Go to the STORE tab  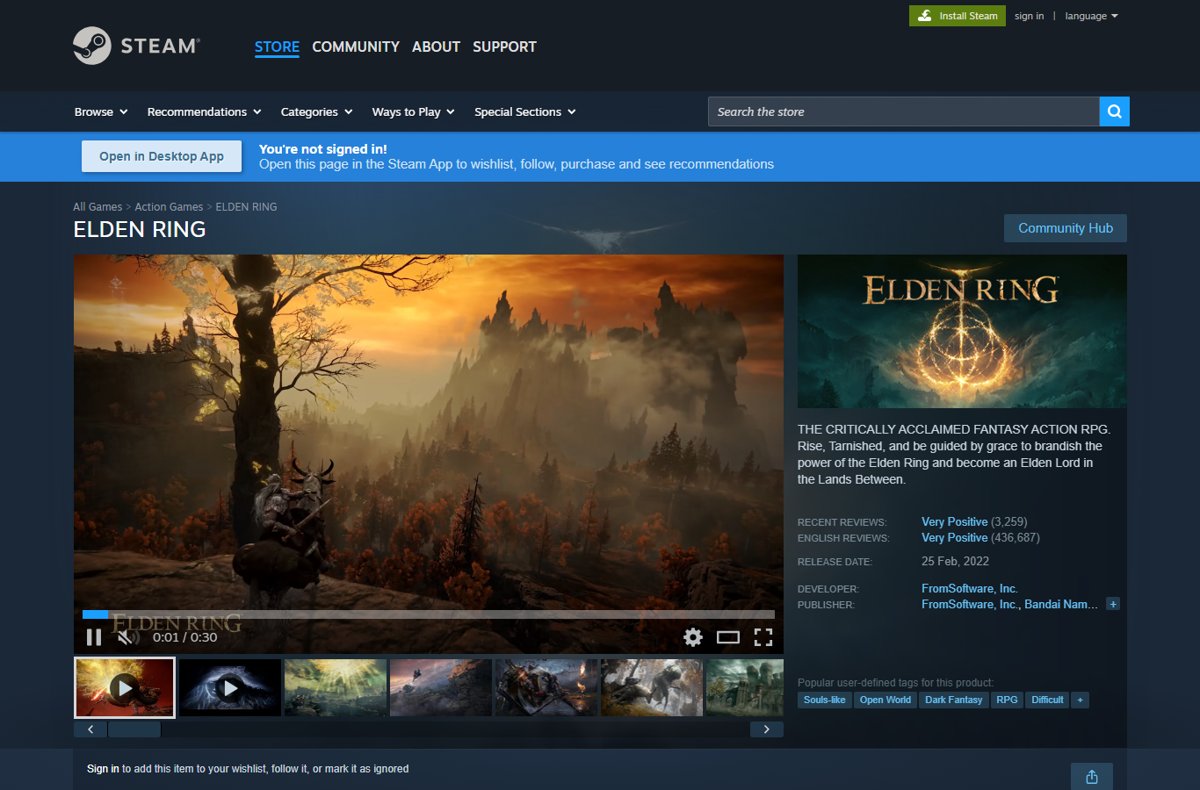[277, 47]
